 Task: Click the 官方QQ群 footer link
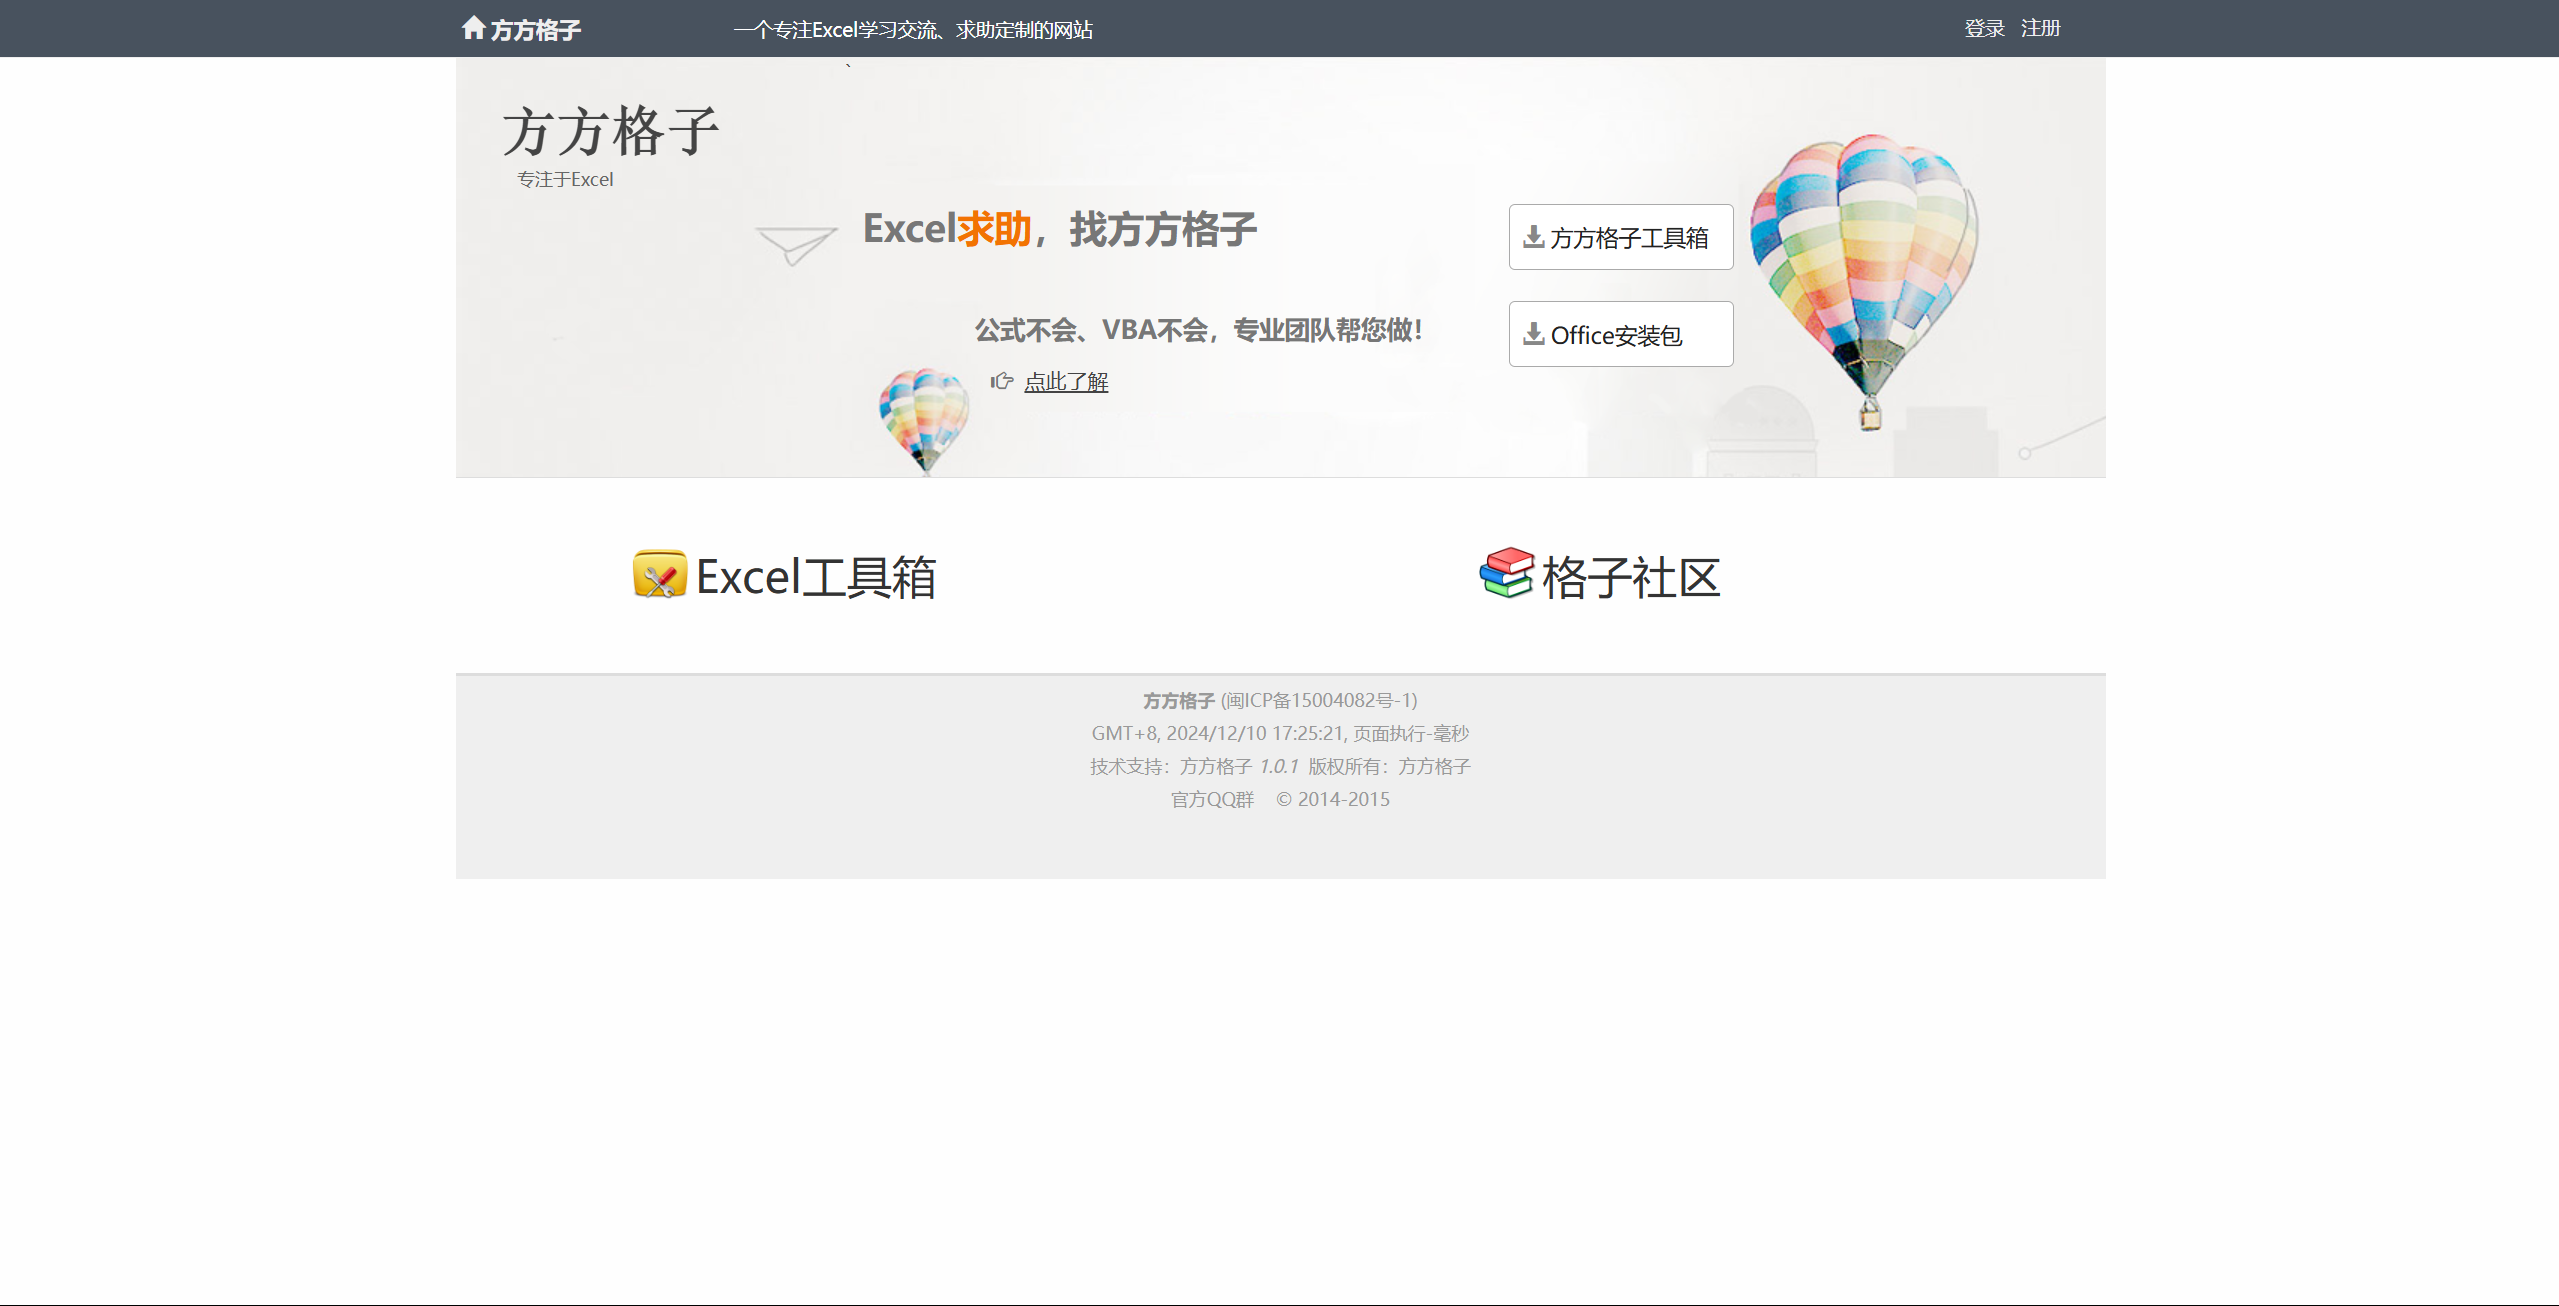click(x=1212, y=800)
